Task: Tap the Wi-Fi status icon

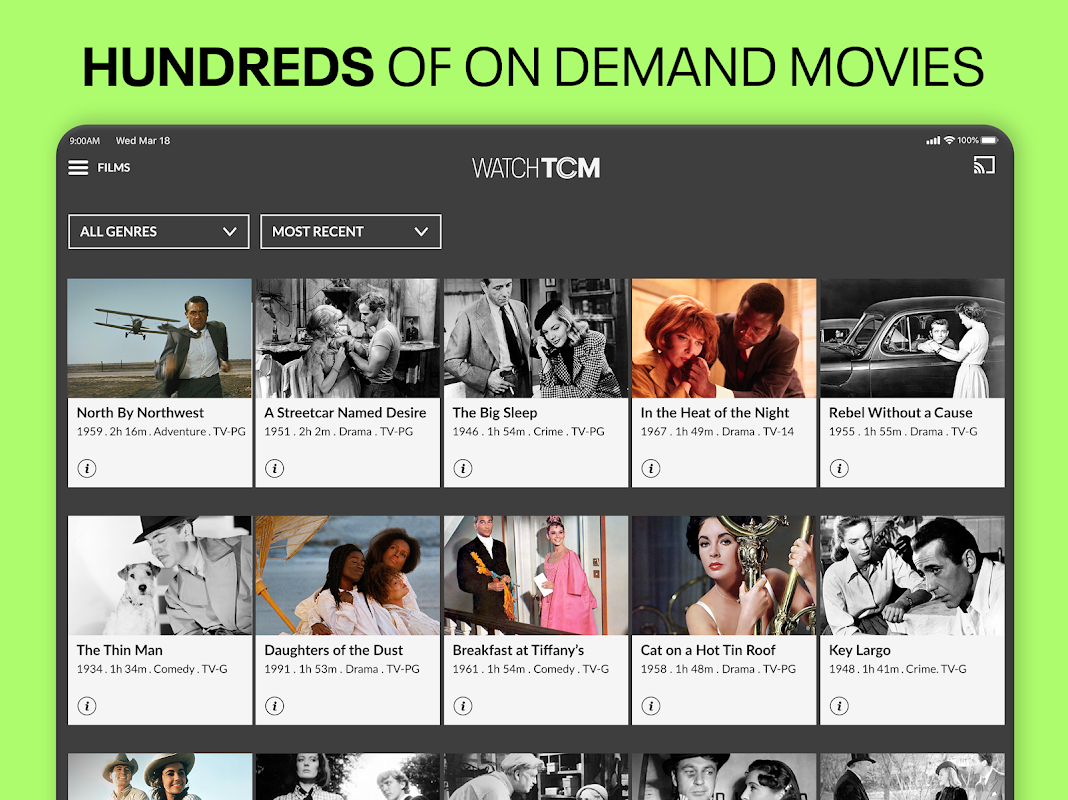Action: tap(949, 140)
